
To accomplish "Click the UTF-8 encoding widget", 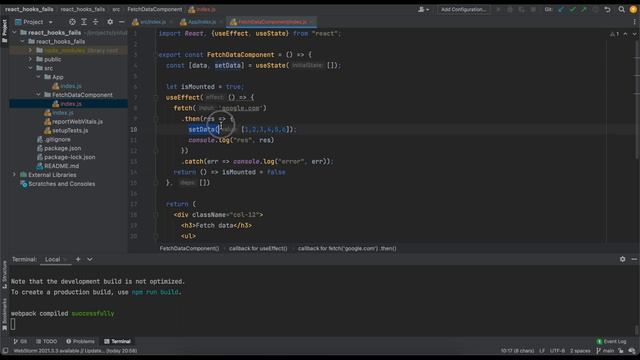I will click(557, 351).
